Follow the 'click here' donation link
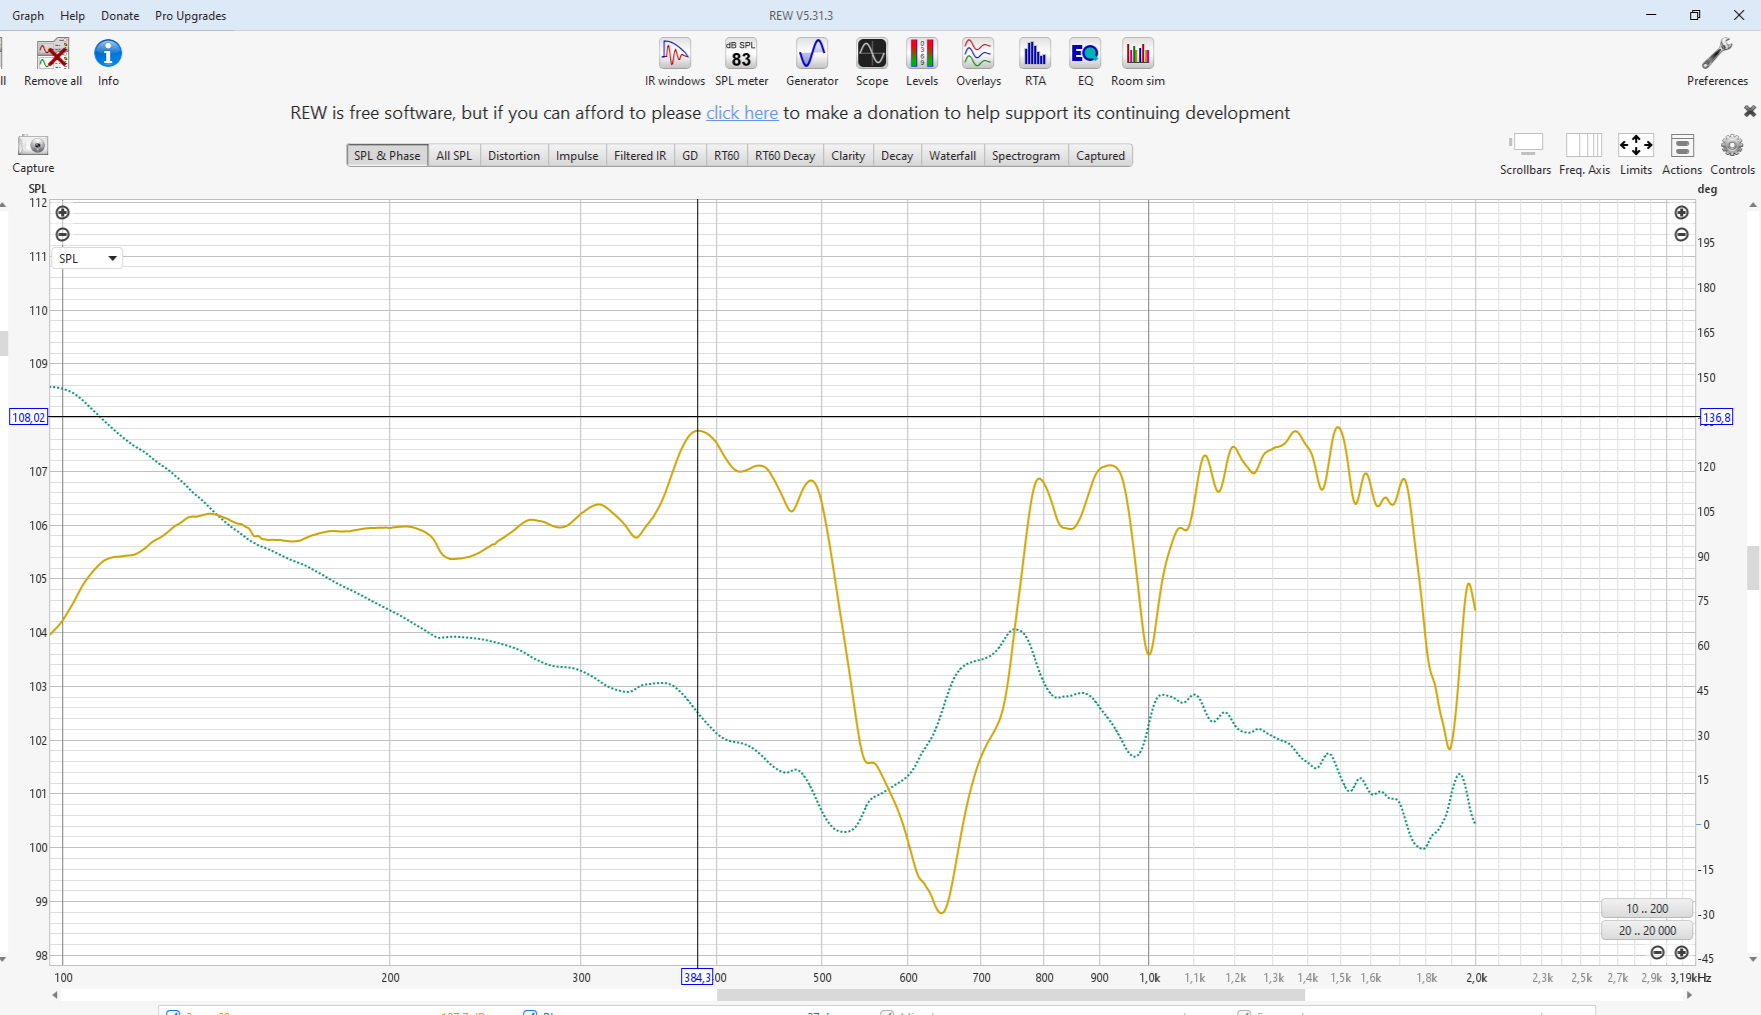The width and height of the screenshot is (1761, 1015). (742, 113)
